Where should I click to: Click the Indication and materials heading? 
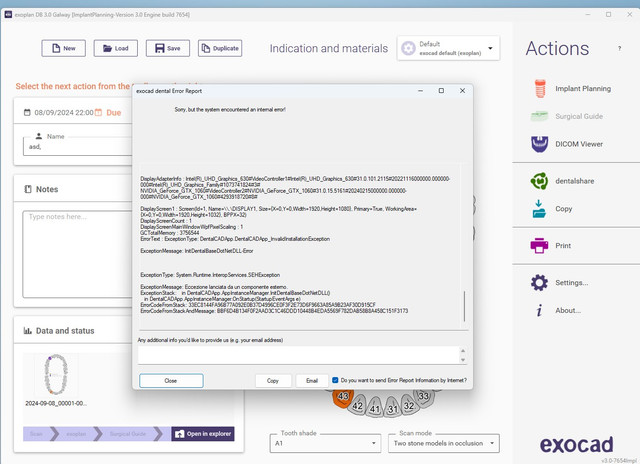(329, 48)
